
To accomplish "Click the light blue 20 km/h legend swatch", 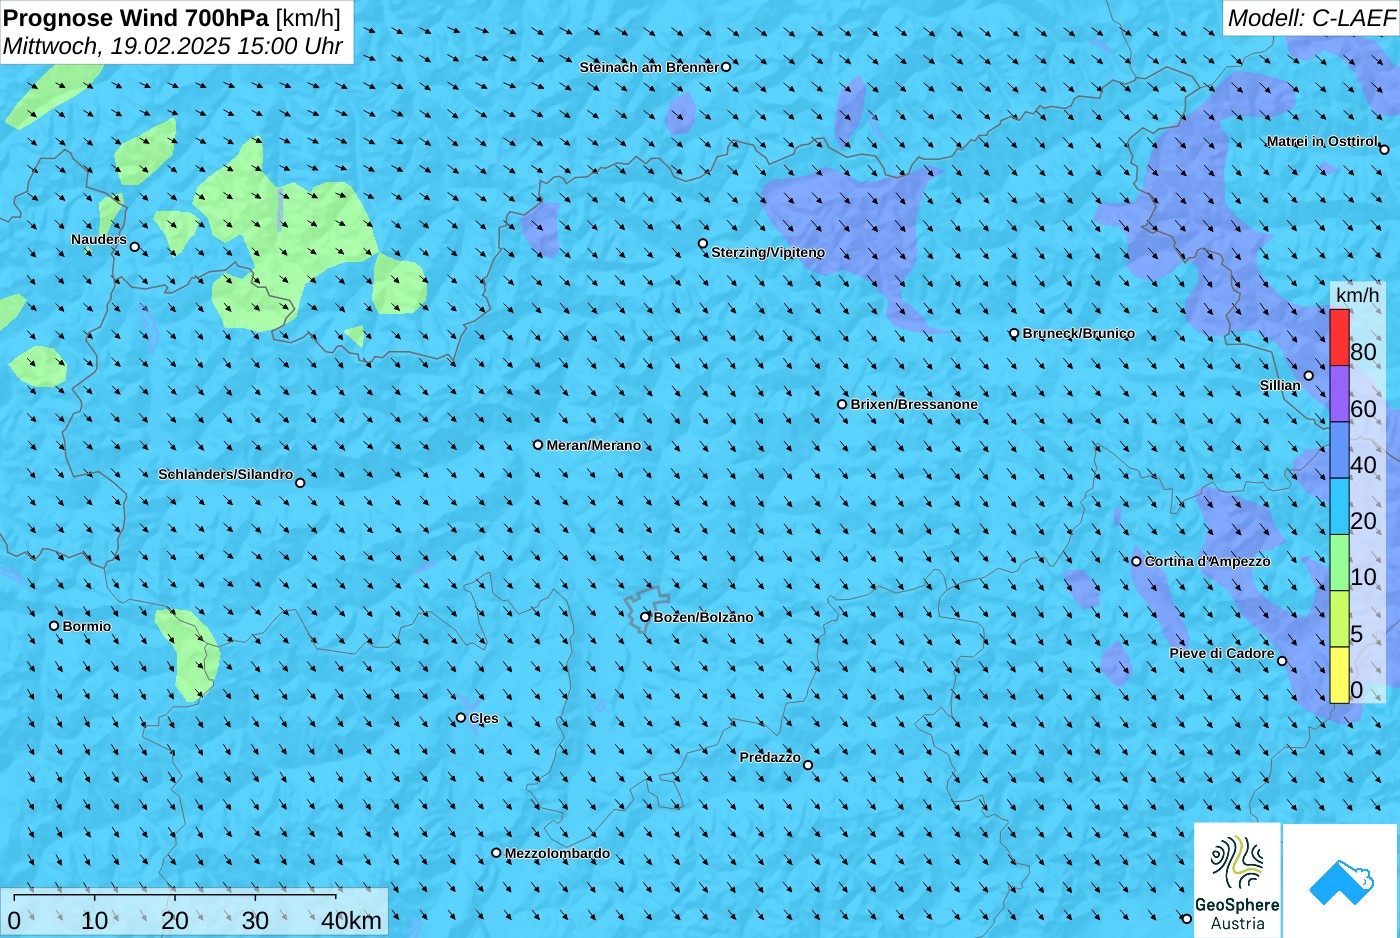I will [x=1339, y=507].
